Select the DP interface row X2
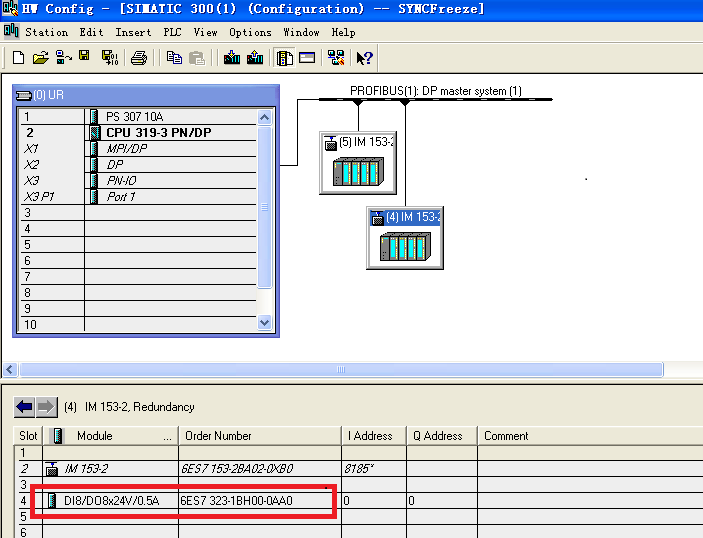The height and width of the screenshot is (538, 703). (139, 165)
